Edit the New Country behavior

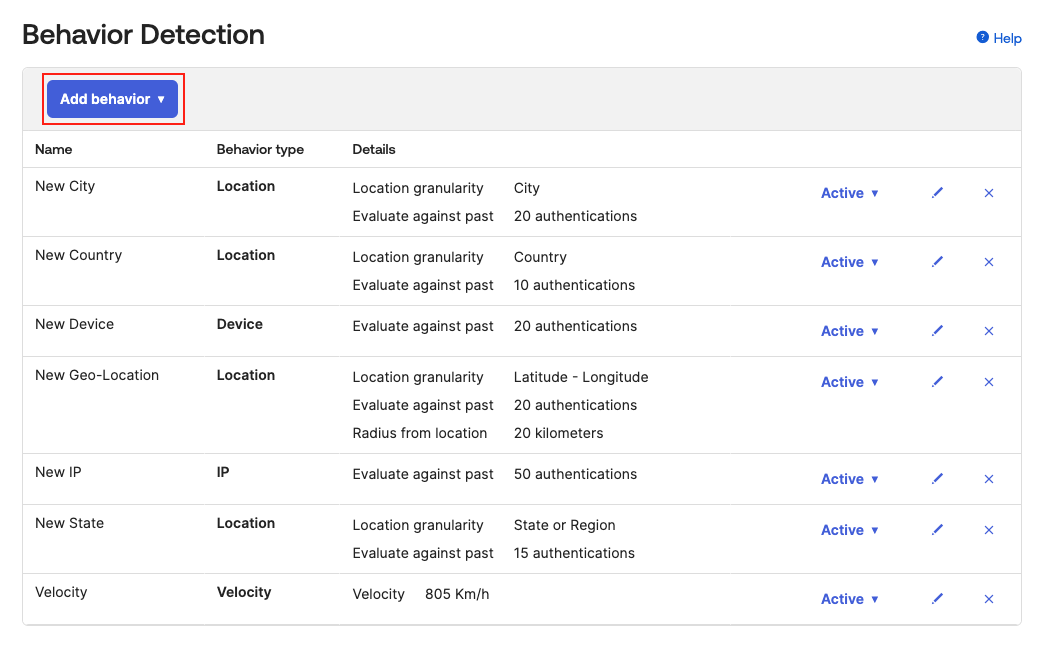click(937, 262)
